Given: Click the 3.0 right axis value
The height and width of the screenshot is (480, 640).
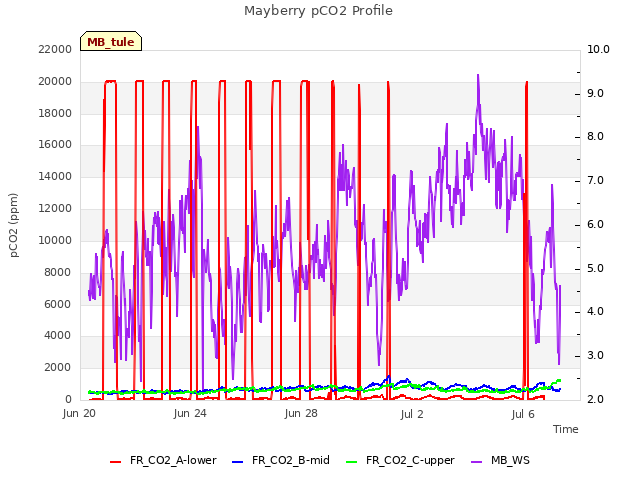Looking at the screenshot, I should (x=596, y=356).
